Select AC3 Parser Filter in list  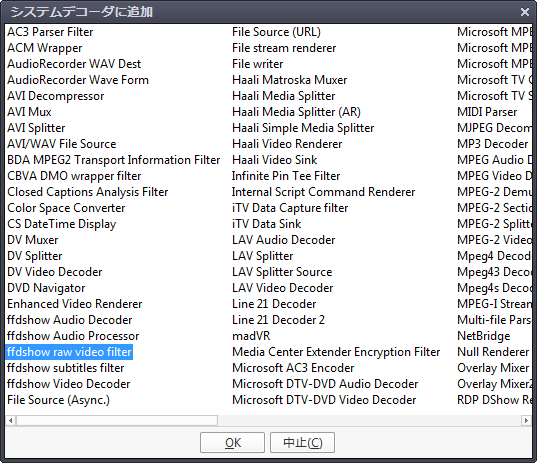(x=50, y=32)
